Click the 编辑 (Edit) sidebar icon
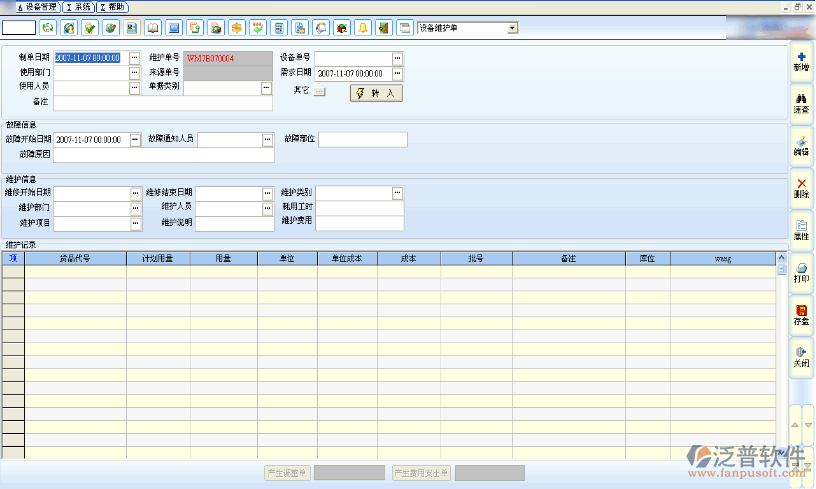The width and height of the screenshot is (816, 489). coord(801,144)
